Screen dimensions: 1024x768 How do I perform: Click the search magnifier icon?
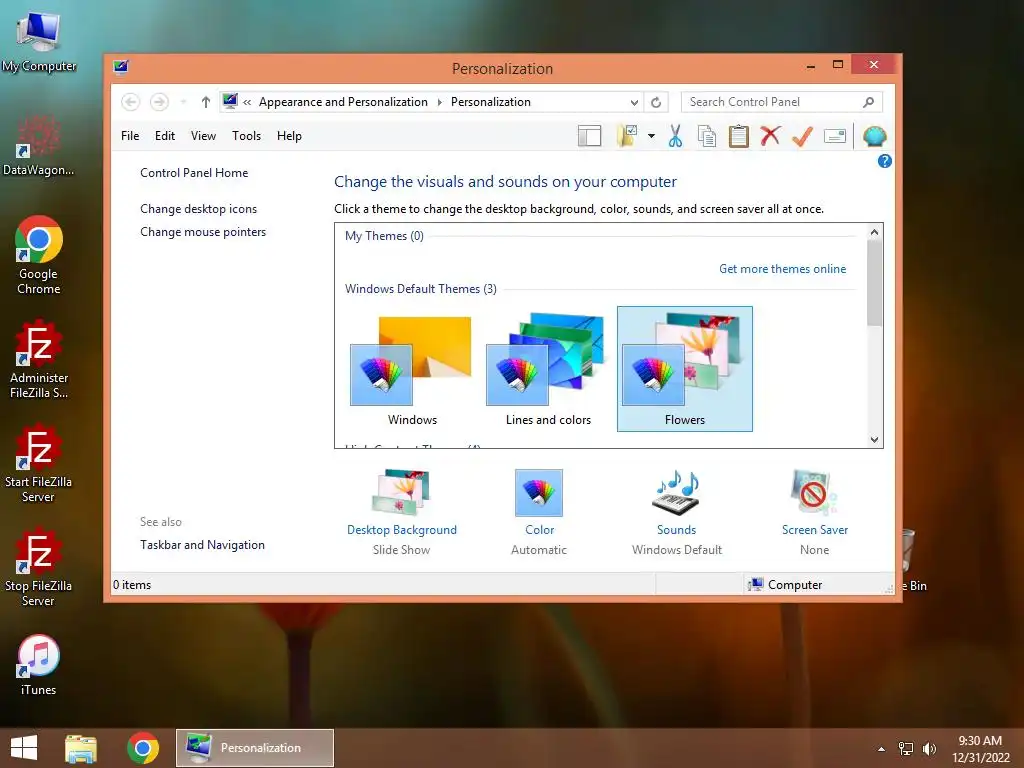click(868, 102)
